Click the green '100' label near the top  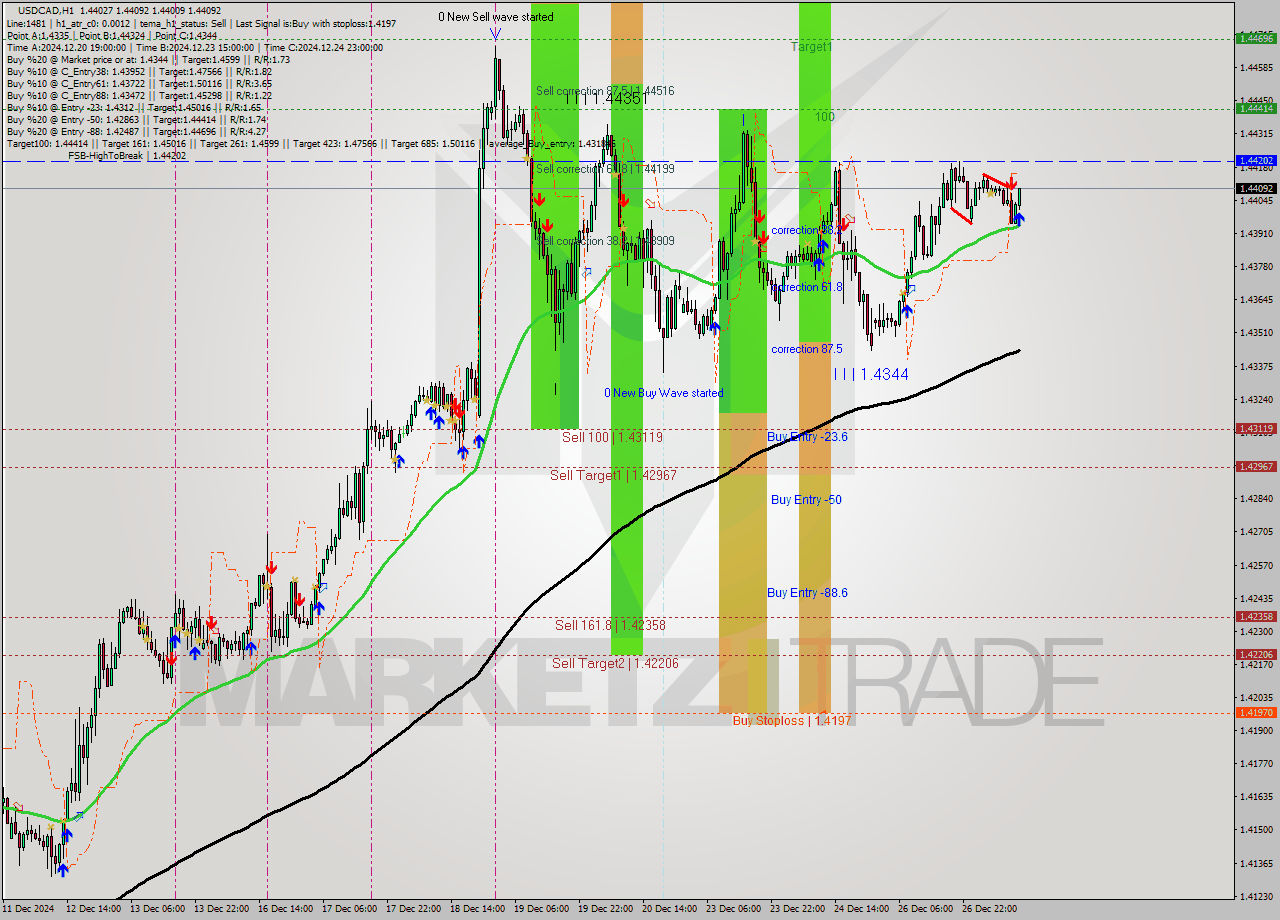click(x=824, y=117)
